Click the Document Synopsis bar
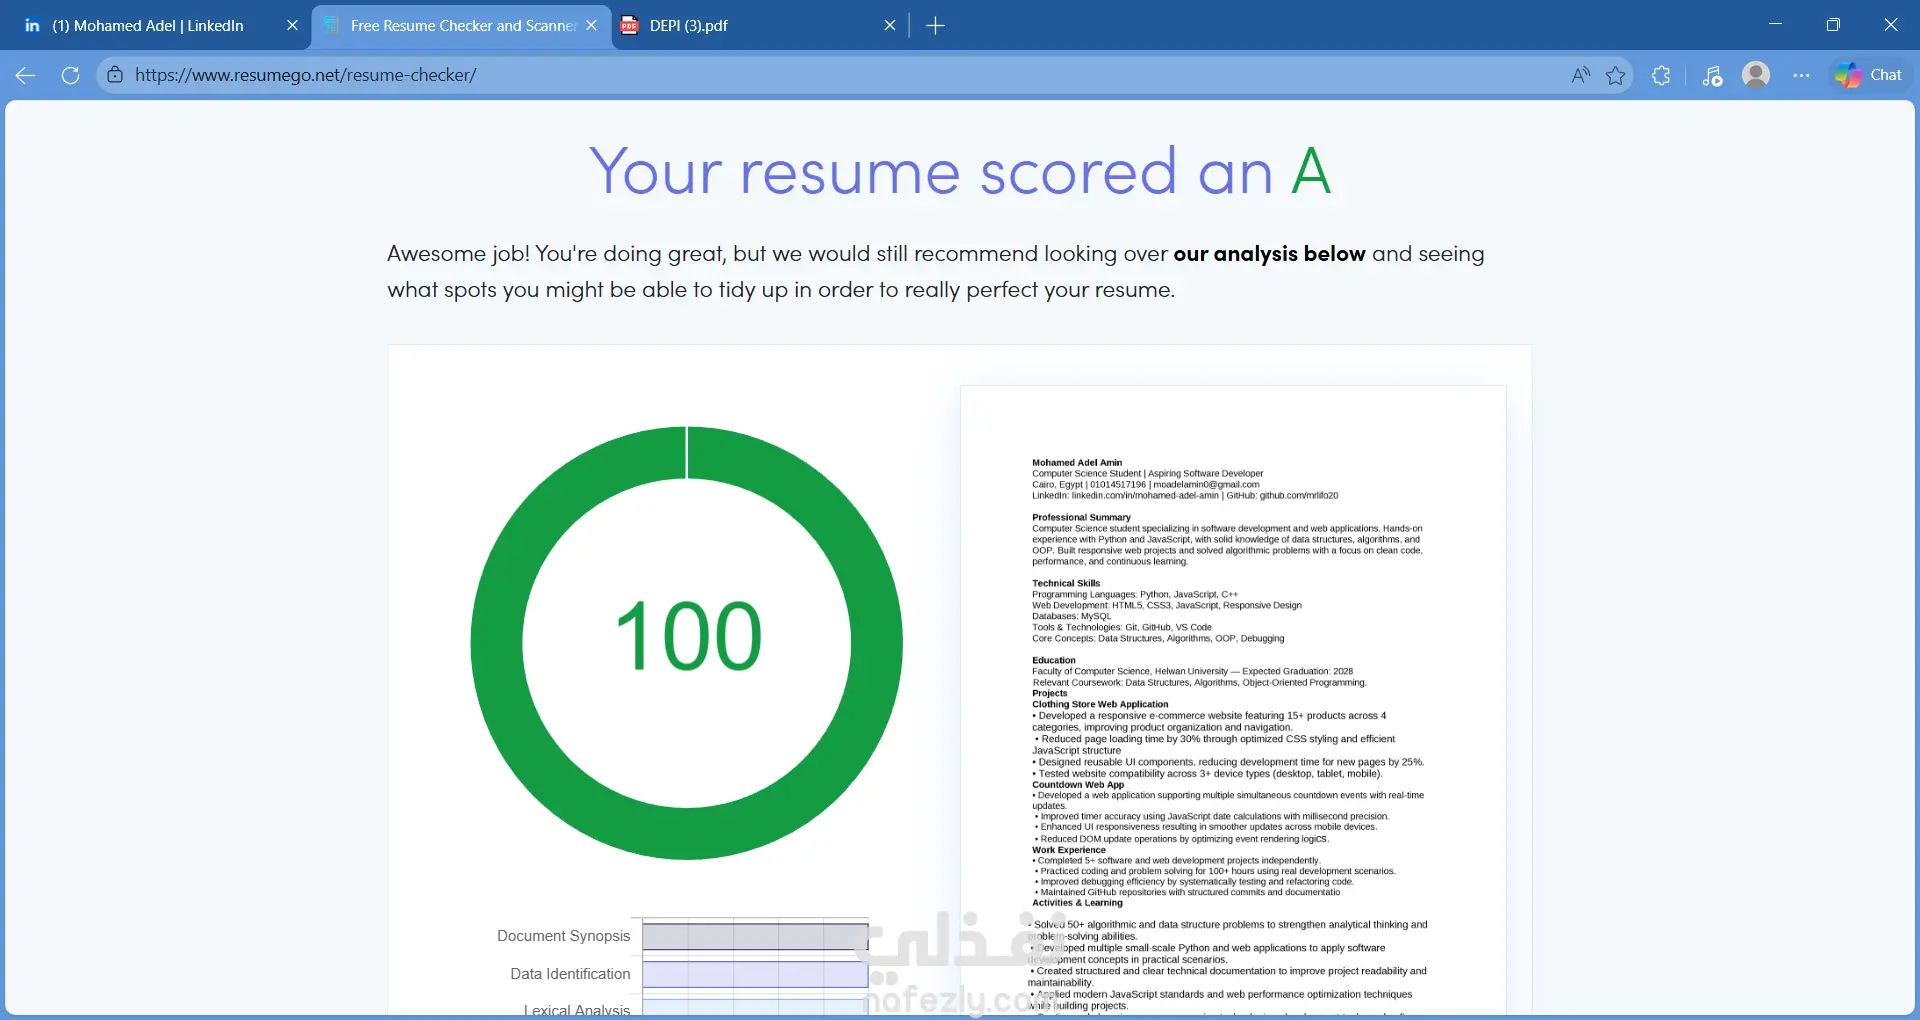 coord(755,937)
